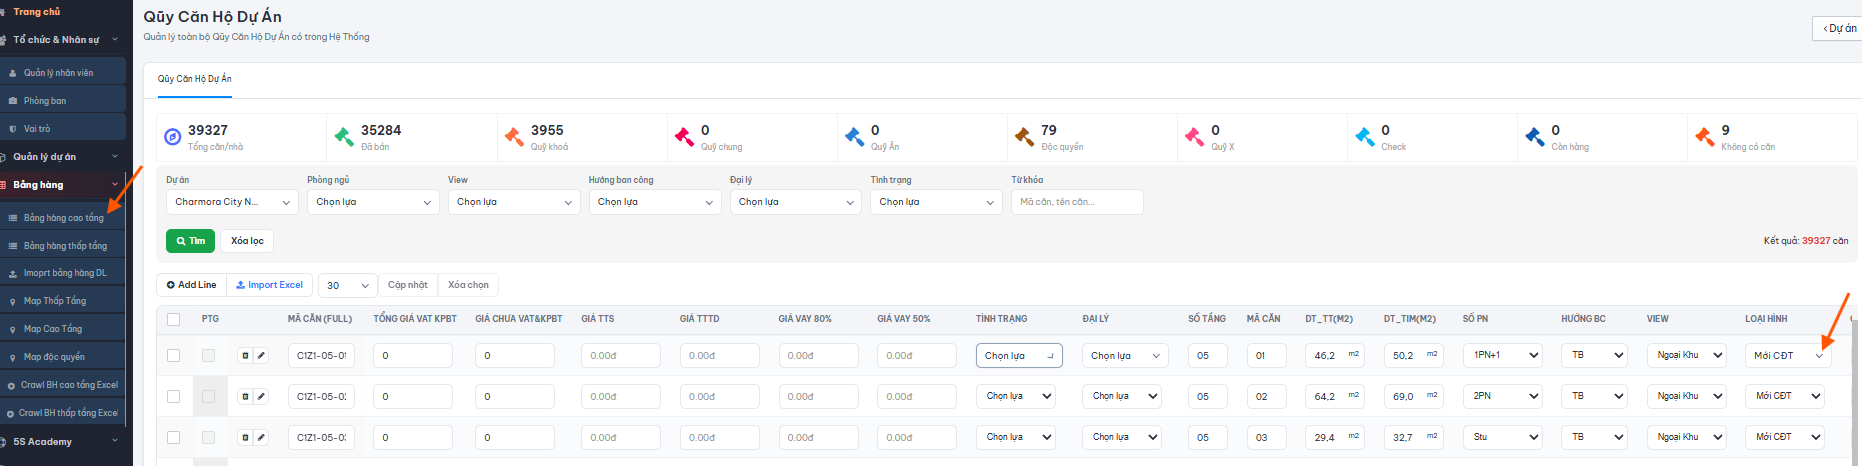
Task: Open the Dự án dropdown showing Charmora City
Action: point(232,202)
